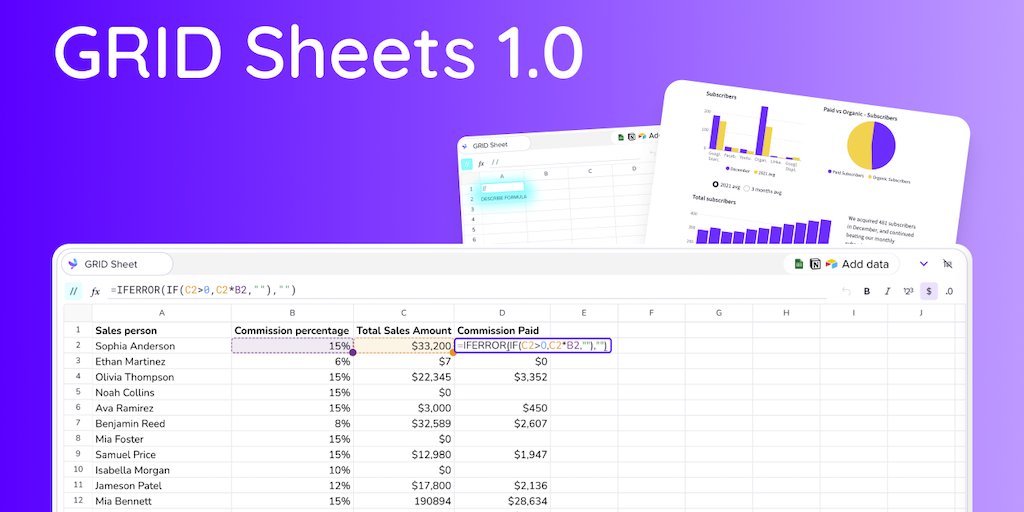Toggle the crossed-out gridlines icon
Viewport: 1024px width, 512px height.
(948, 264)
